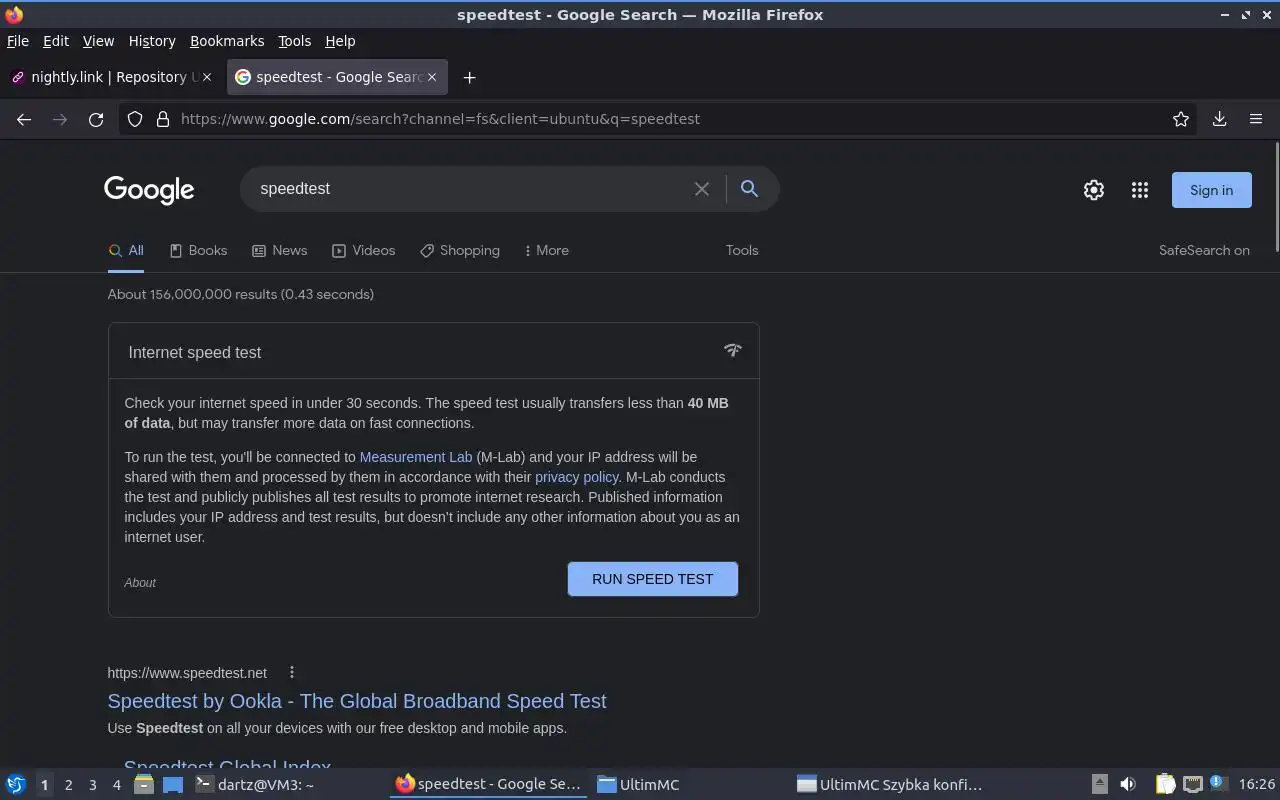The width and height of the screenshot is (1280, 800).
Task: Open the Tools search options
Action: point(742,251)
